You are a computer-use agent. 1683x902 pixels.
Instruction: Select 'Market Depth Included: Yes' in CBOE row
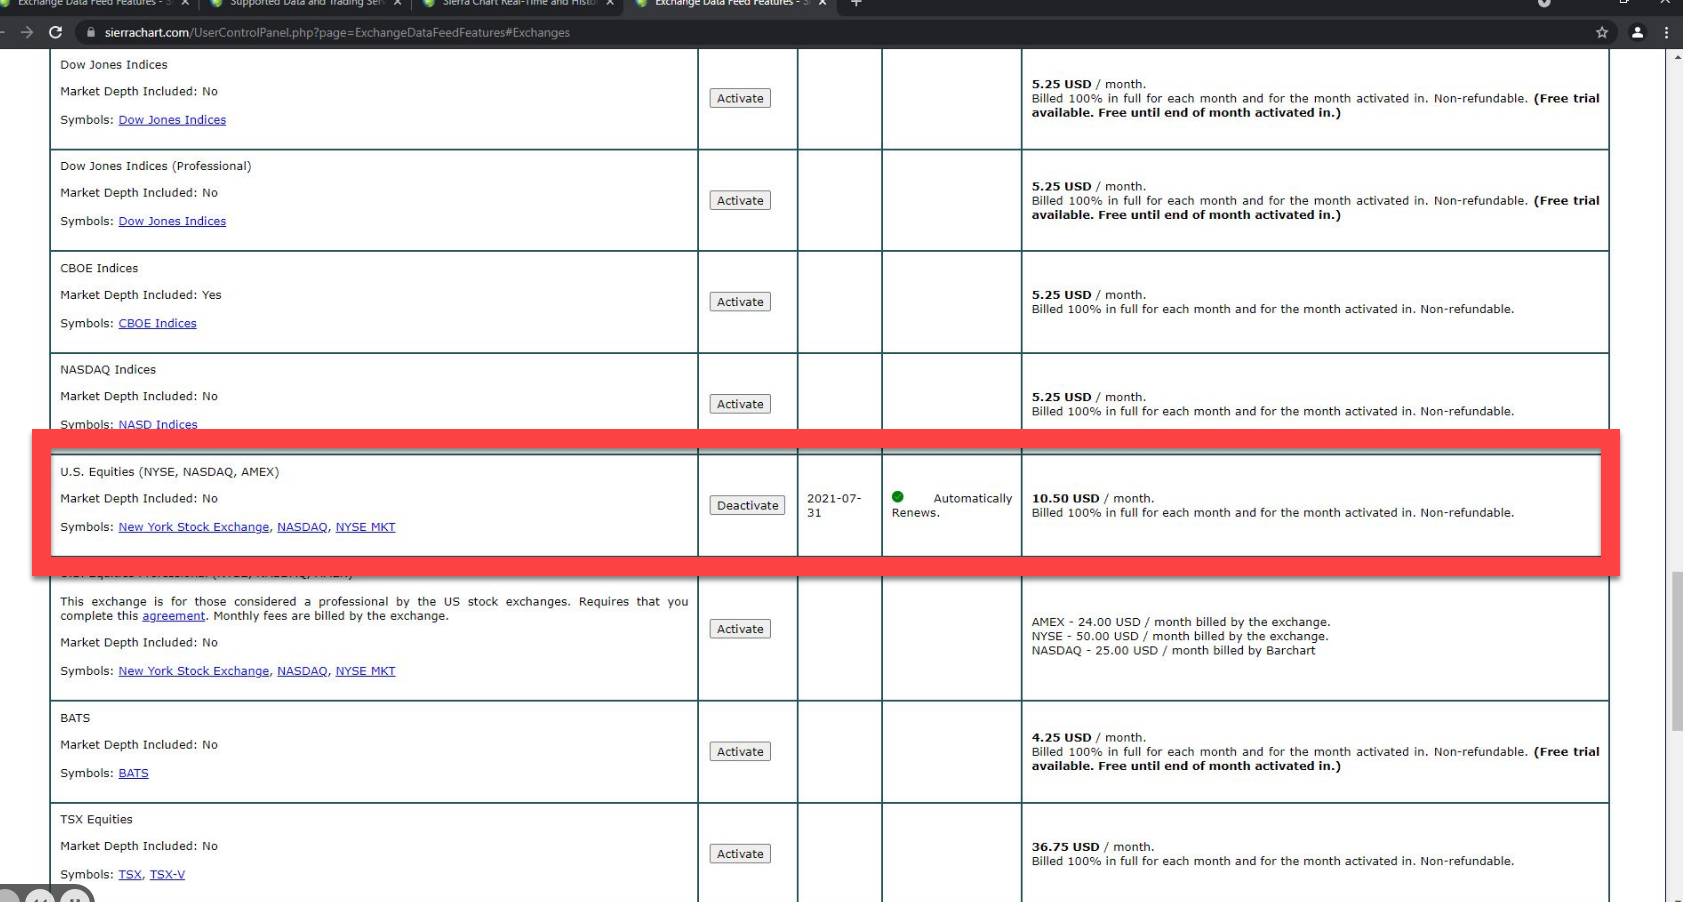click(x=141, y=295)
